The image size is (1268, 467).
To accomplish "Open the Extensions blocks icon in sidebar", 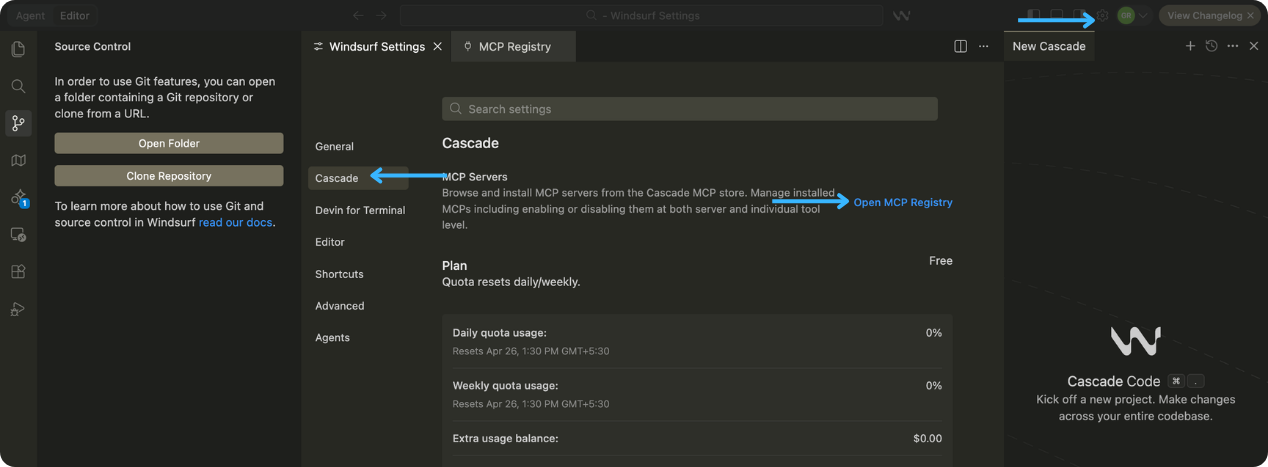I will [17, 271].
